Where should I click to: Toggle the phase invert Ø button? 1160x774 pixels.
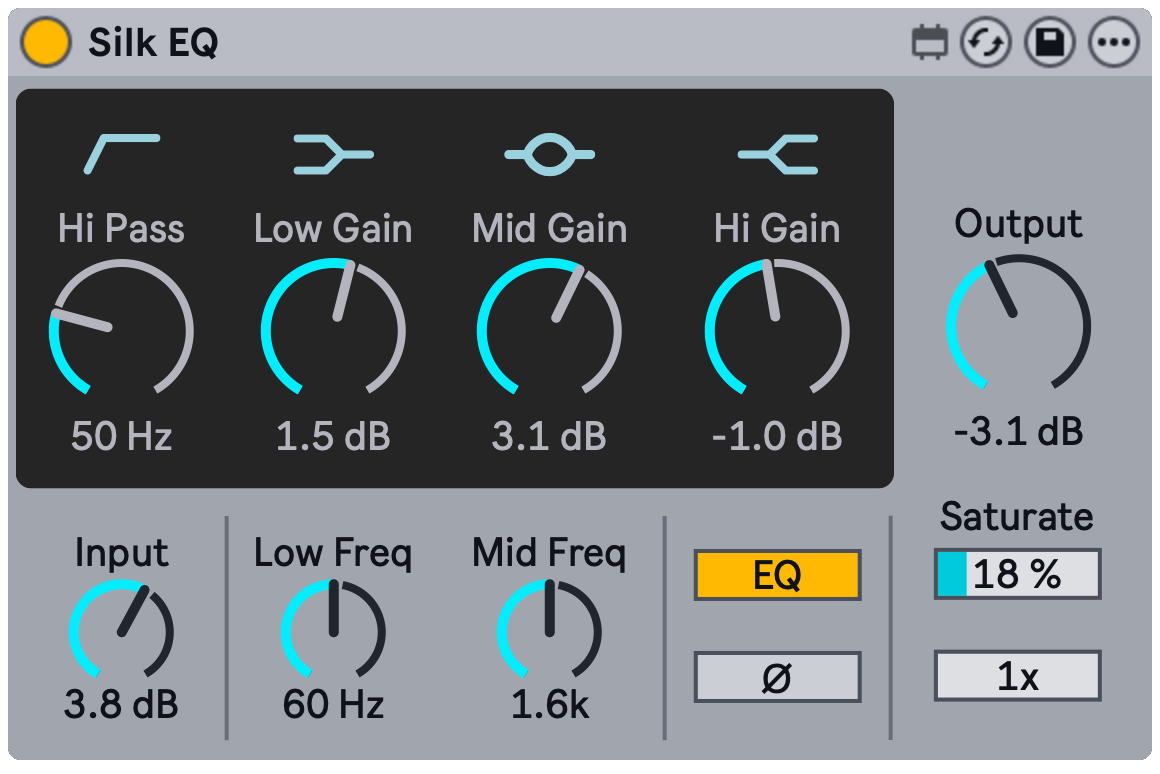tap(778, 676)
